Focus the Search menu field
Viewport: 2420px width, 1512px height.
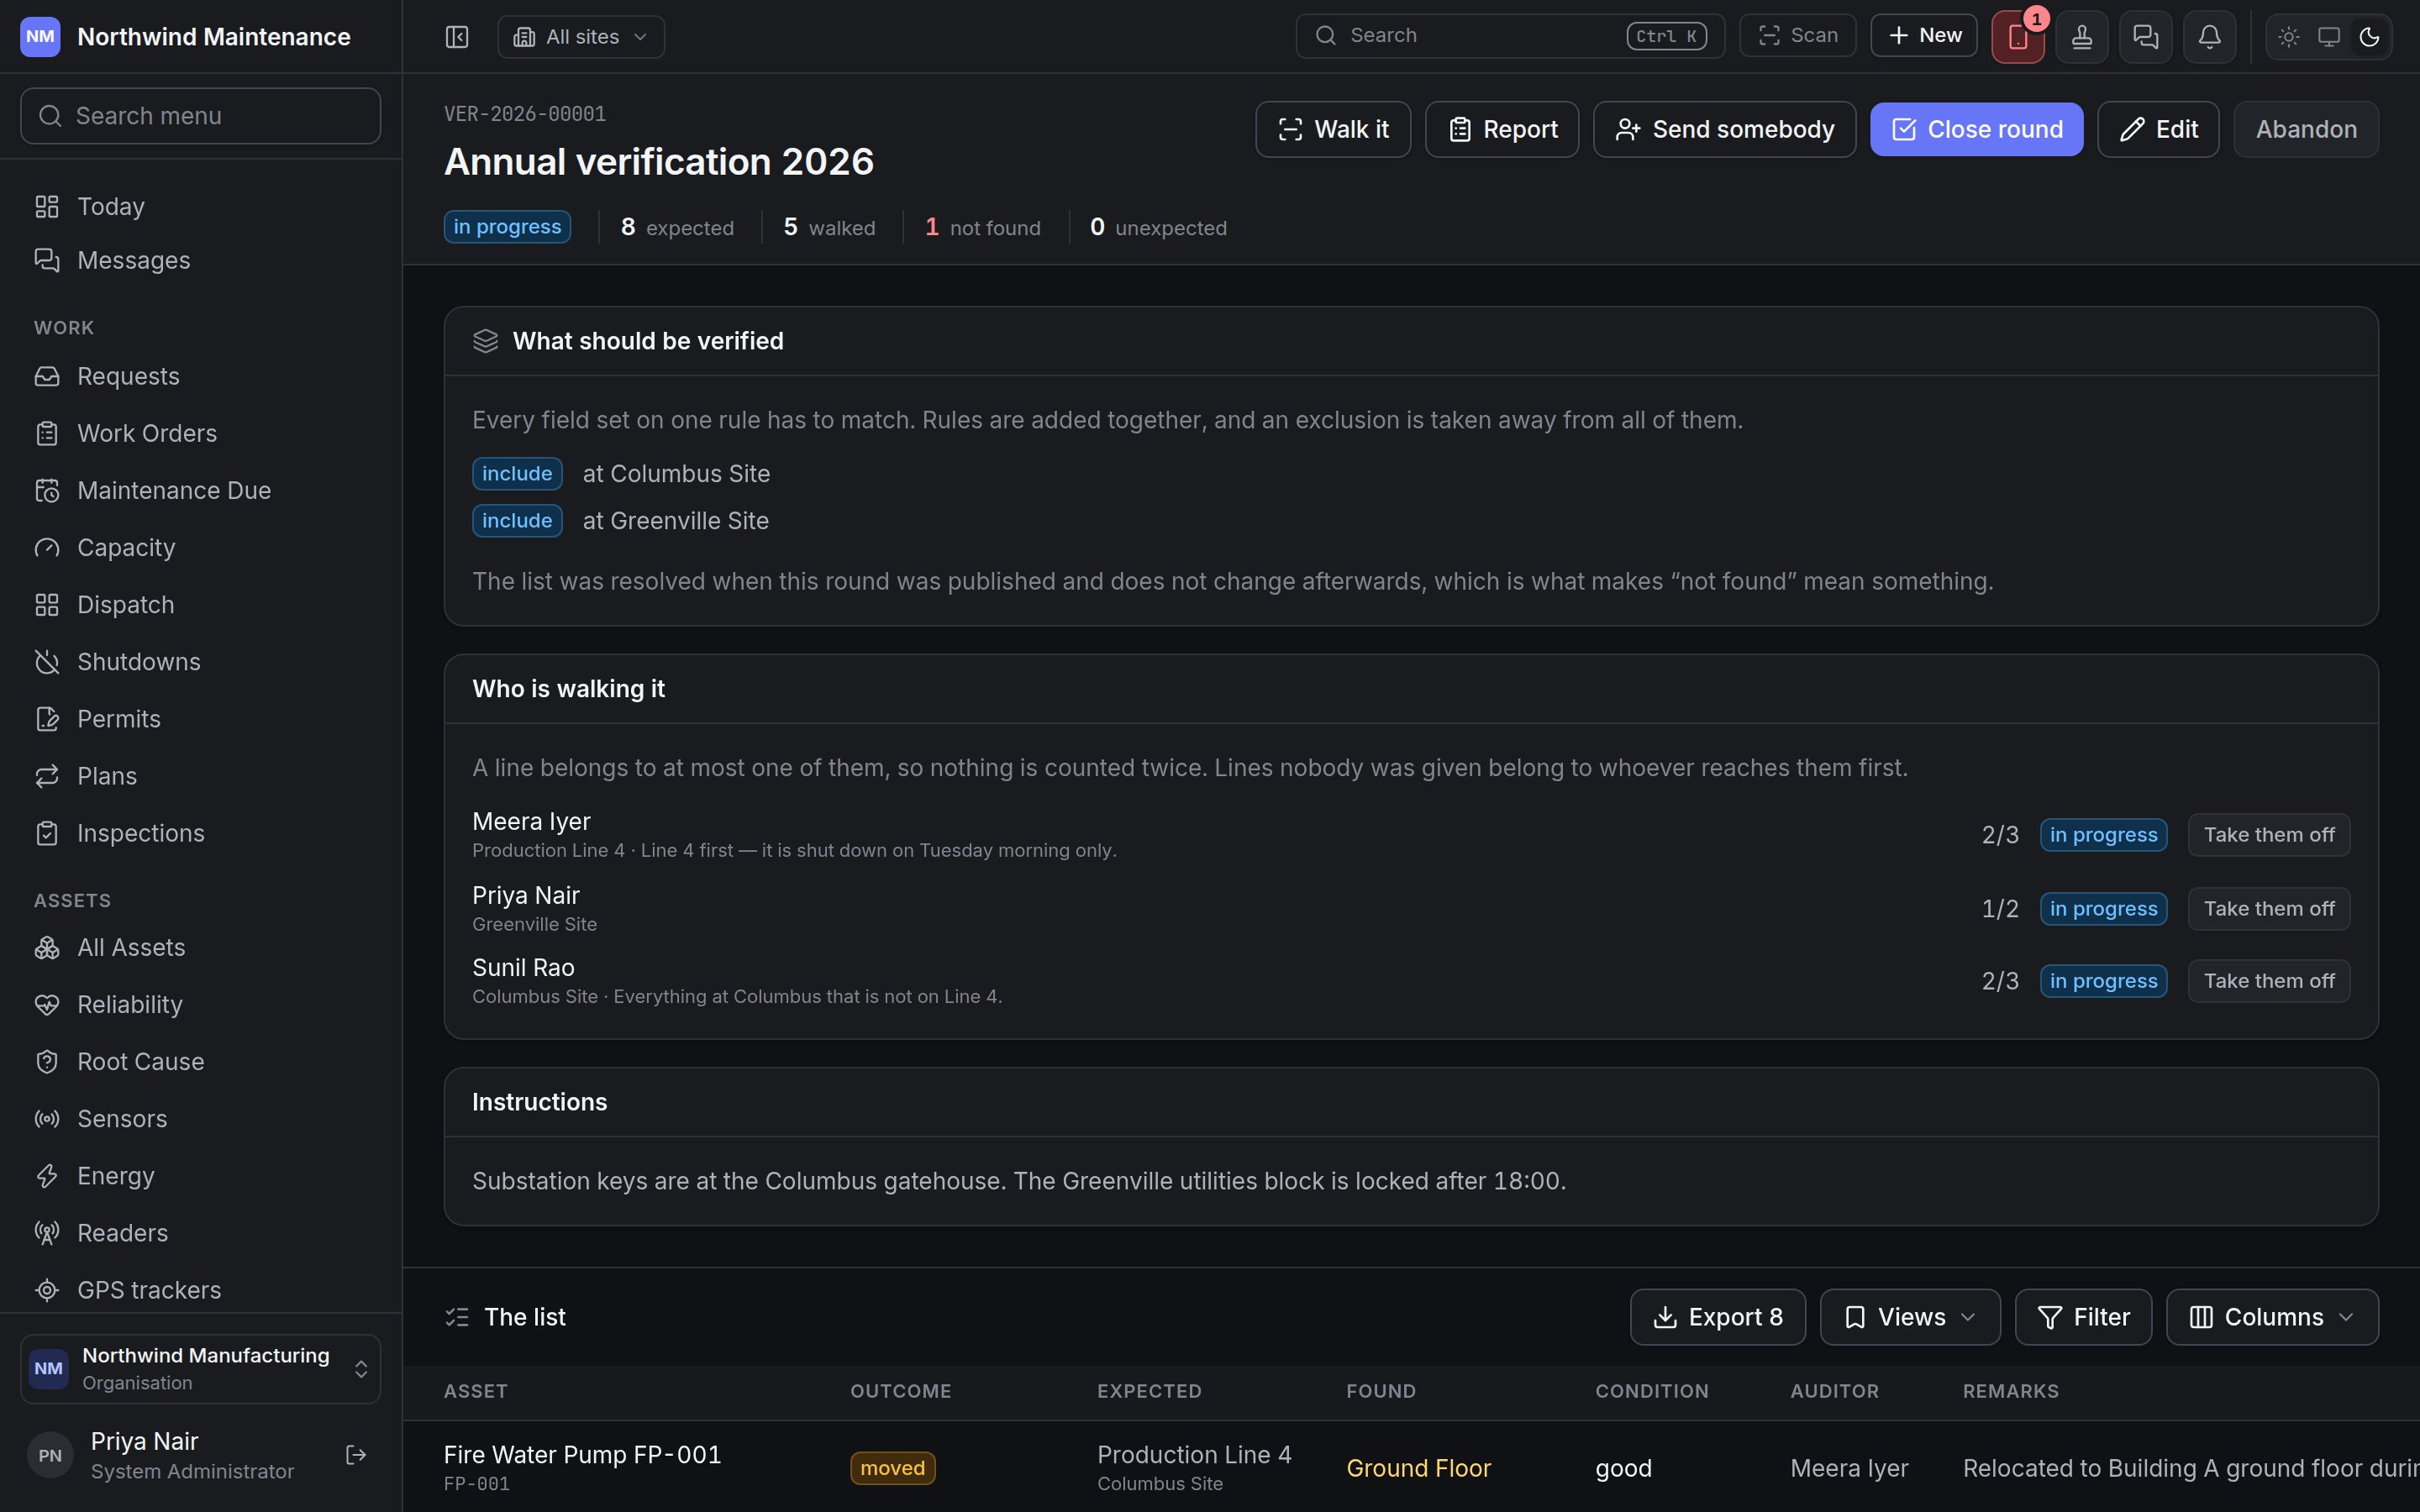click(201, 116)
